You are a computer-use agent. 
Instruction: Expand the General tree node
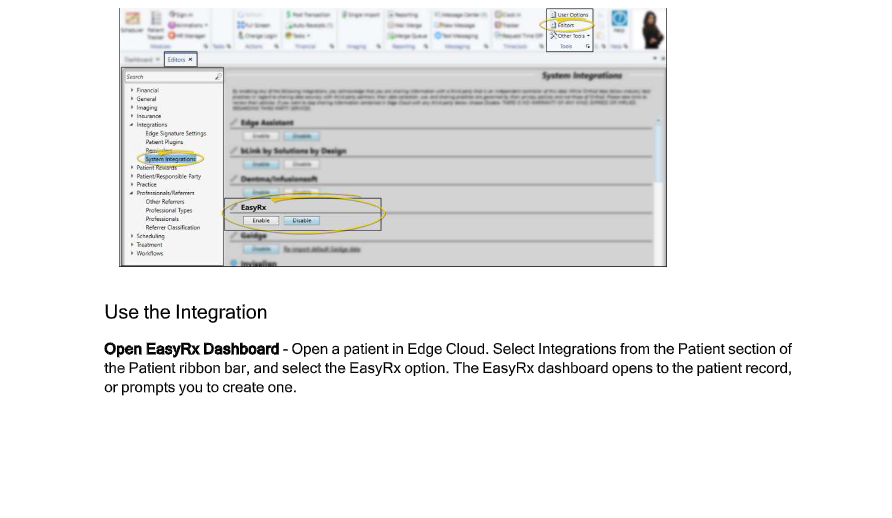point(132,98)
